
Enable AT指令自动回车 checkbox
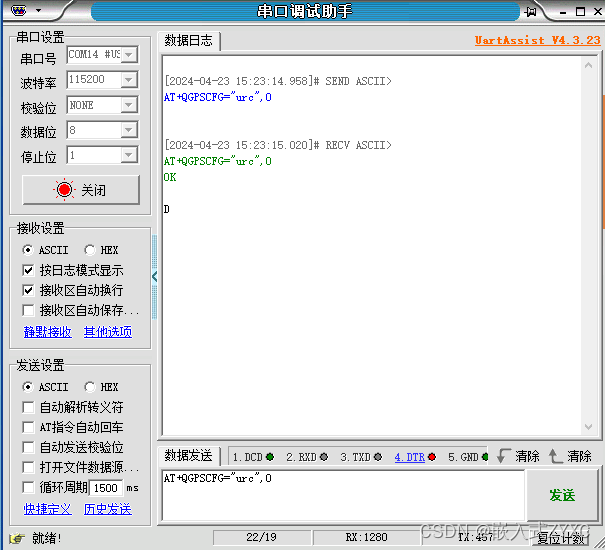(x=28, y=427)
